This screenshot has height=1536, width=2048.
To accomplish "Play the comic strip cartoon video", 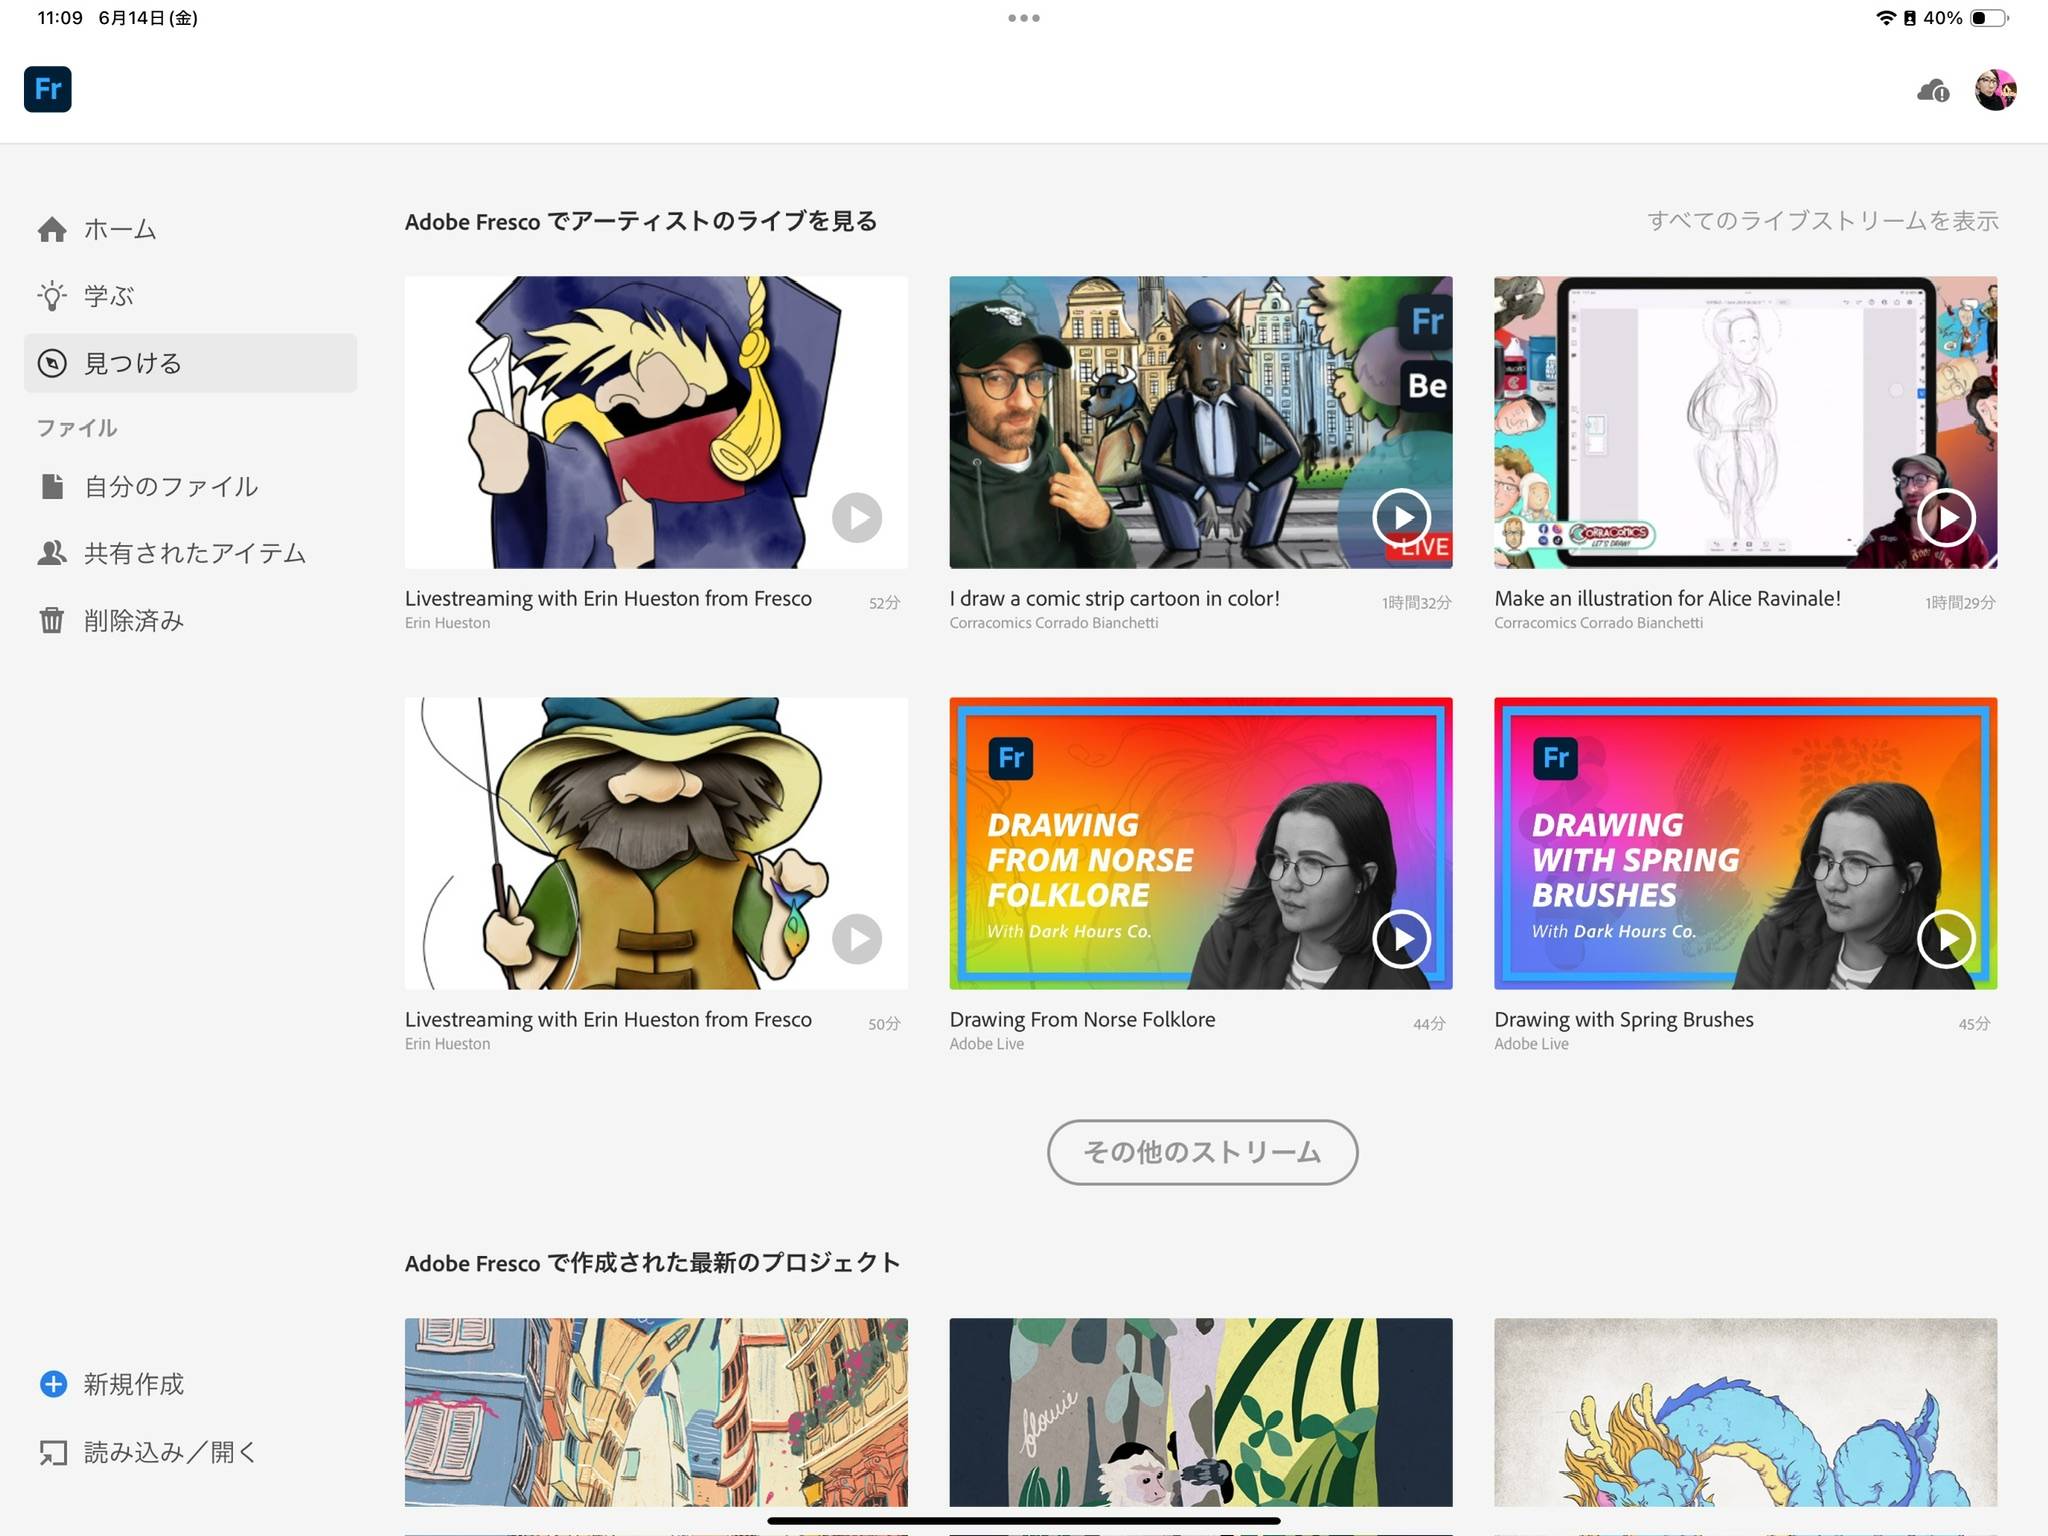I will point(1401,518).
